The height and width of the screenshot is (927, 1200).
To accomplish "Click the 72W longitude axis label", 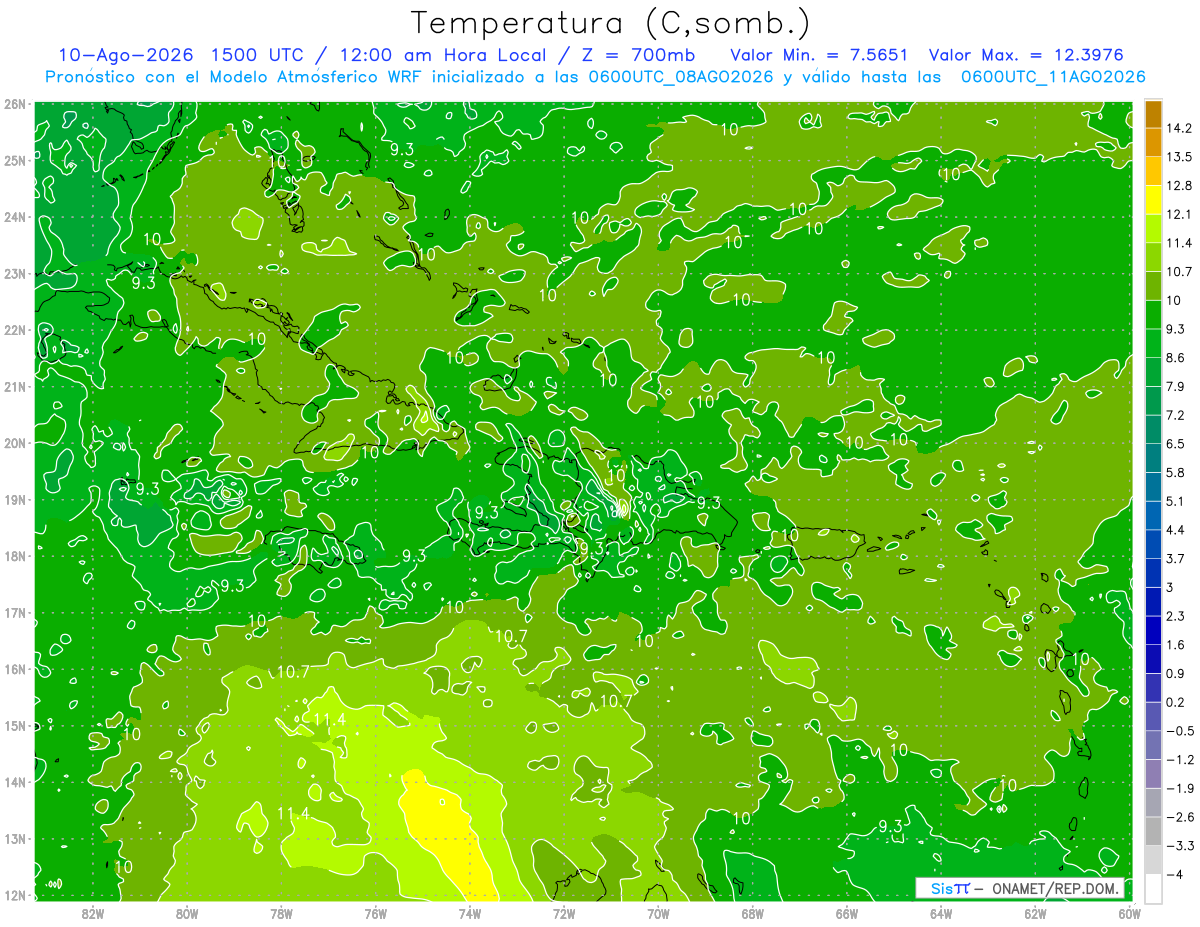I will pyautogui.click(x=564, y=912).
